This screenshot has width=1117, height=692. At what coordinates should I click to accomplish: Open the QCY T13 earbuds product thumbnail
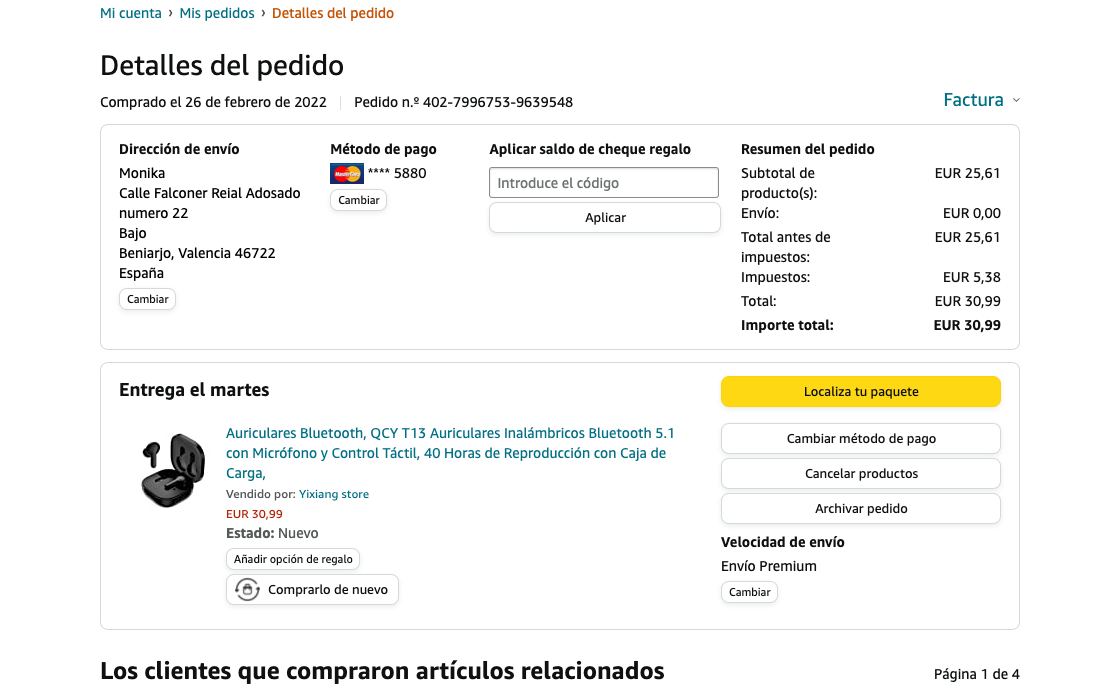click(172, 470)
